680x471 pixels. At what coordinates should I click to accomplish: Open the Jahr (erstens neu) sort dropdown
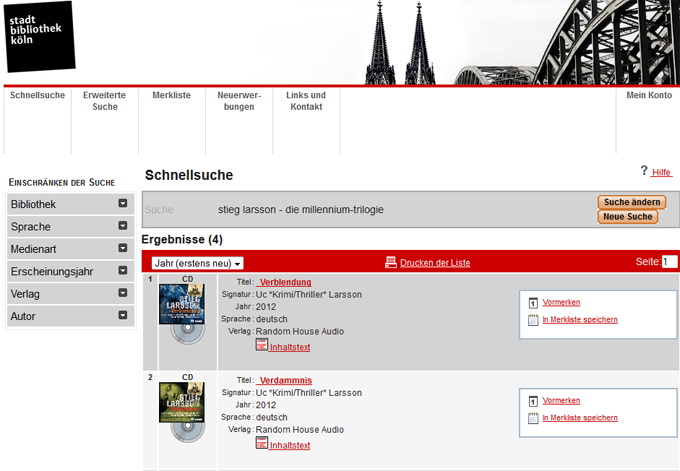199,263
